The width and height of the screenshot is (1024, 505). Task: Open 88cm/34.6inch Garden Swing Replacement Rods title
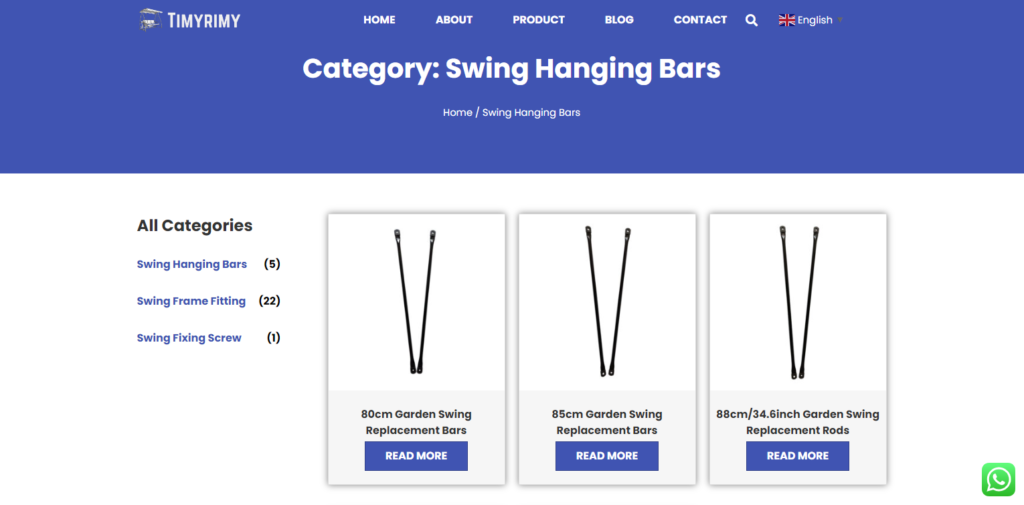(x=798, y=422)
